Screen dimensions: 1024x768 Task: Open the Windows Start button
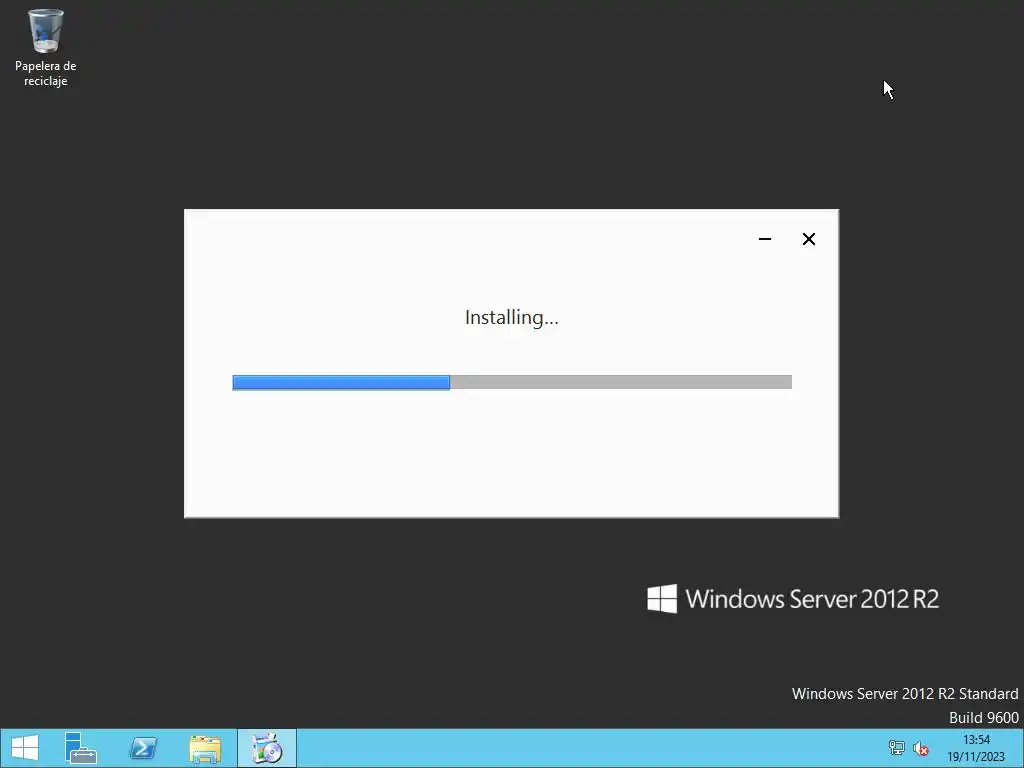point(25,748)
